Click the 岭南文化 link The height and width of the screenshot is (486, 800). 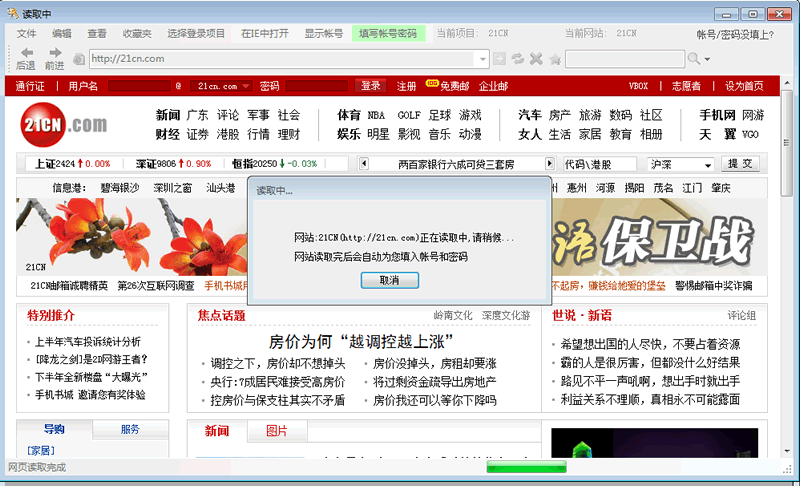453,316
